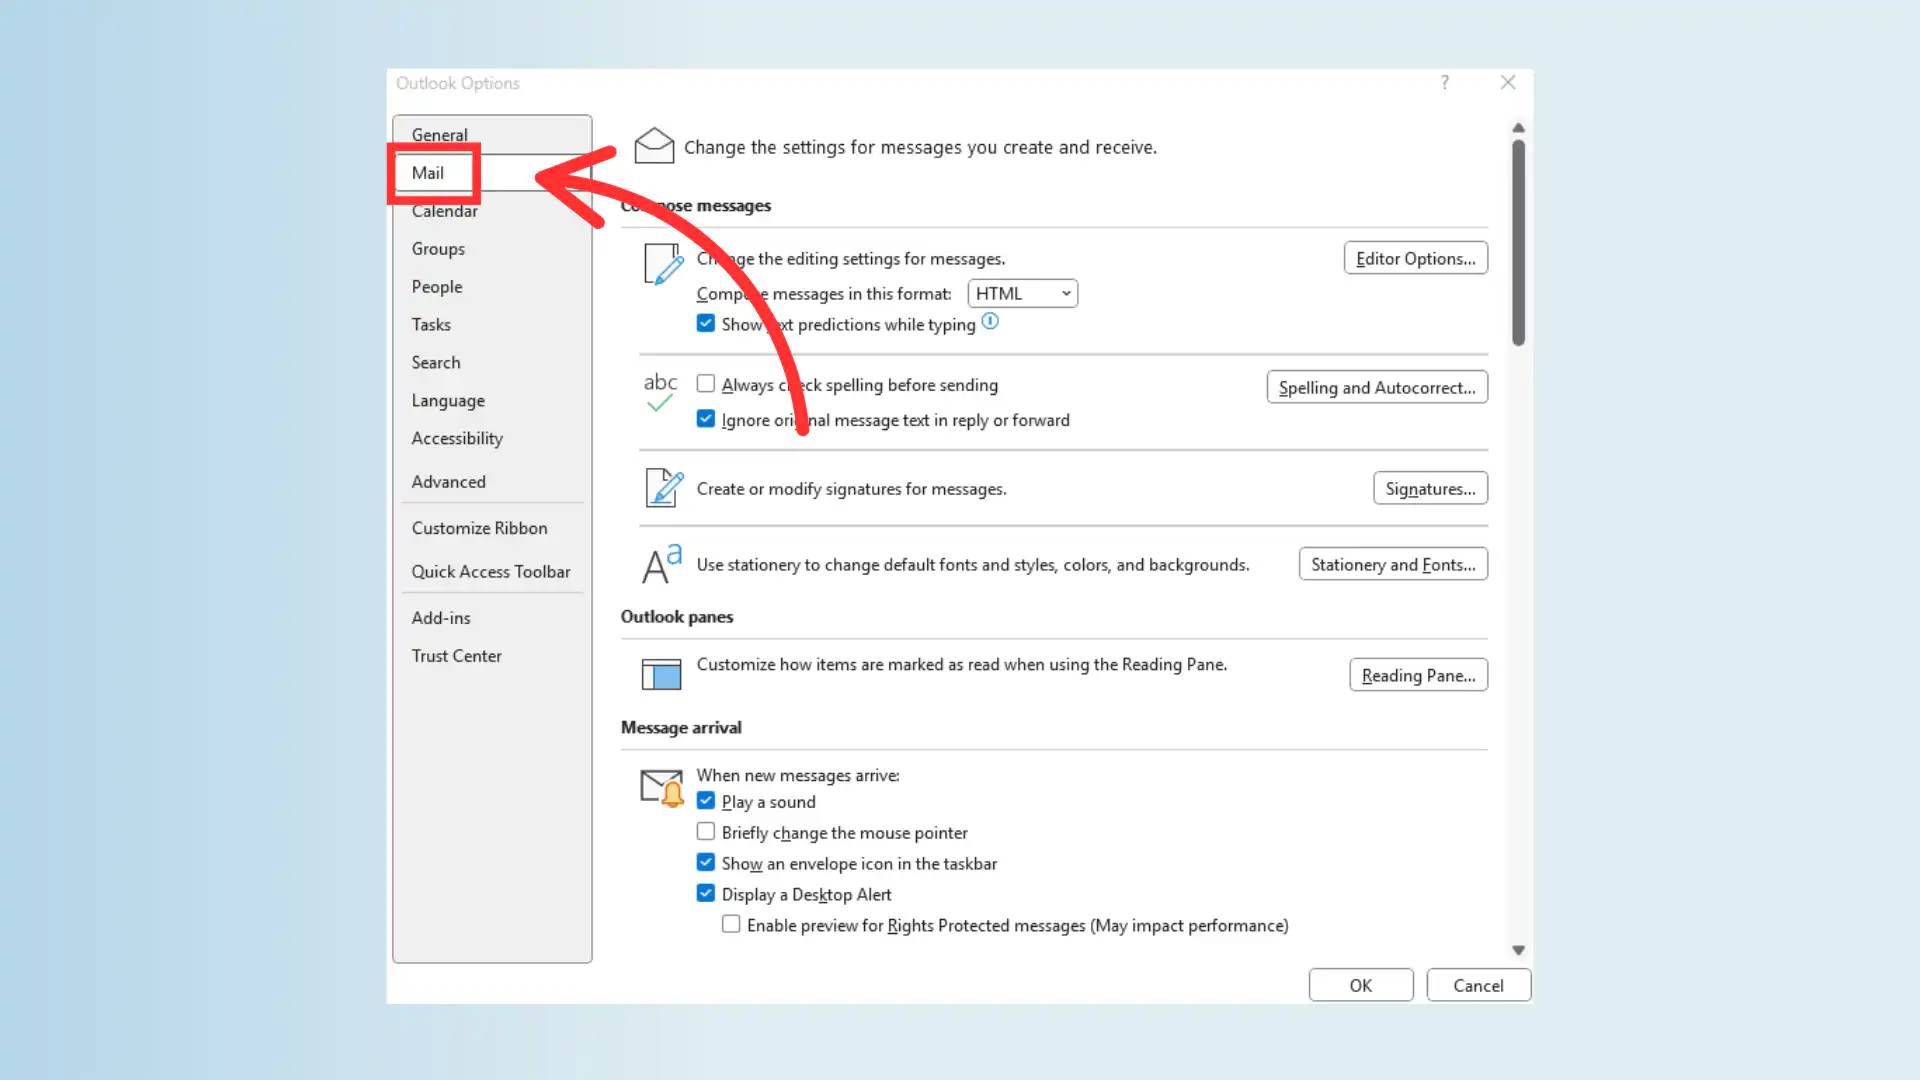Enable Briefly change the mouse pointer
The image size is (1920, 1080).
706,831
